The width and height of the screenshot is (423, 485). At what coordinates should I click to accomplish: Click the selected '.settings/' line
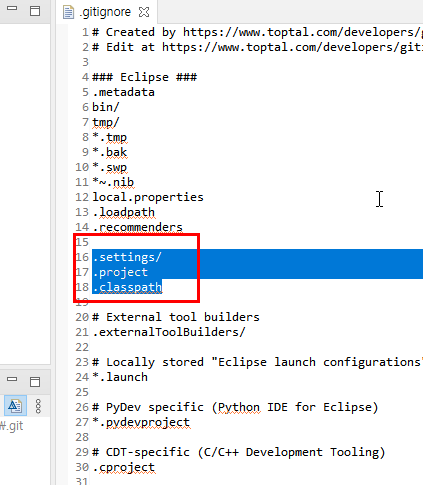point(127,257)
